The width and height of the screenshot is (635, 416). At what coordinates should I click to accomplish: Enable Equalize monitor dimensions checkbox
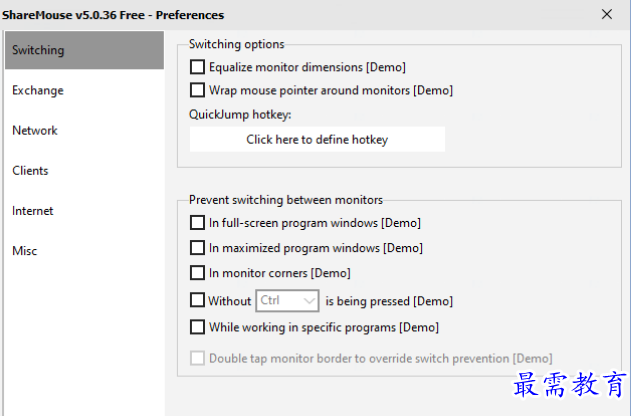[x=197, y=68]
